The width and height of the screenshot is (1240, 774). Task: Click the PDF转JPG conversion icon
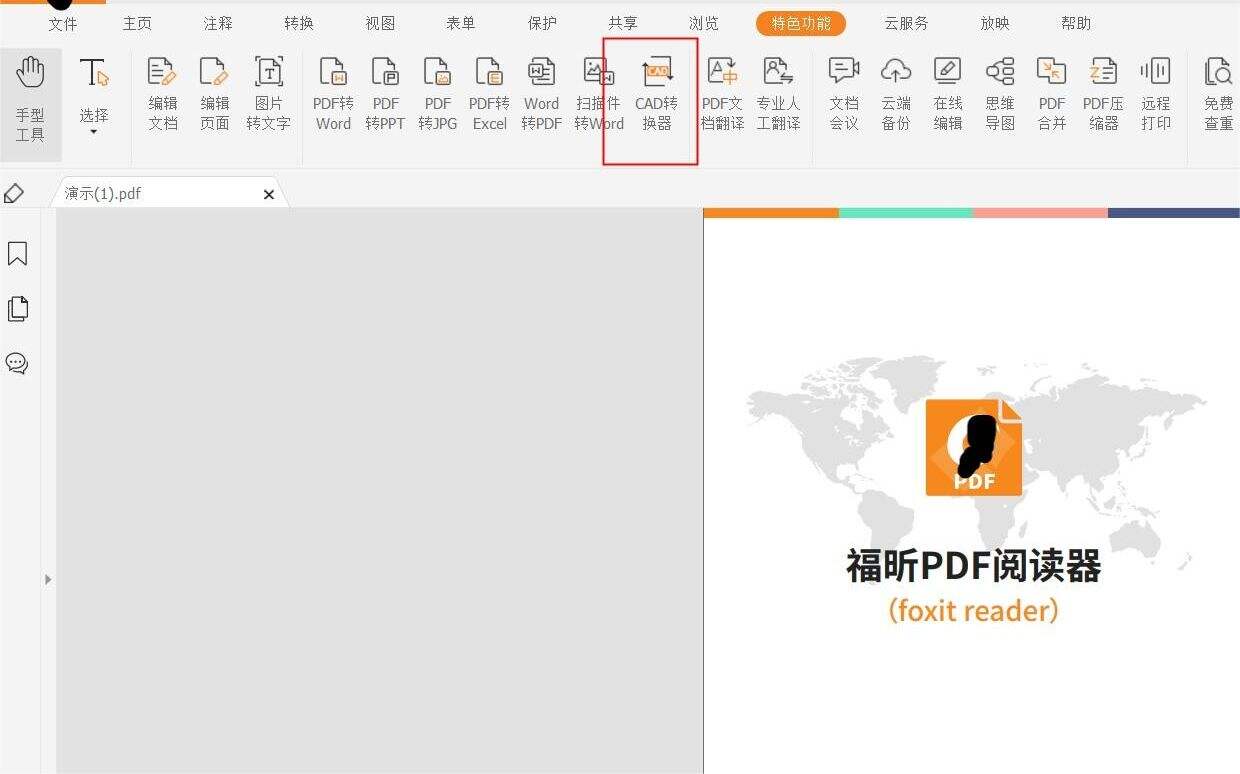point(437,95)
